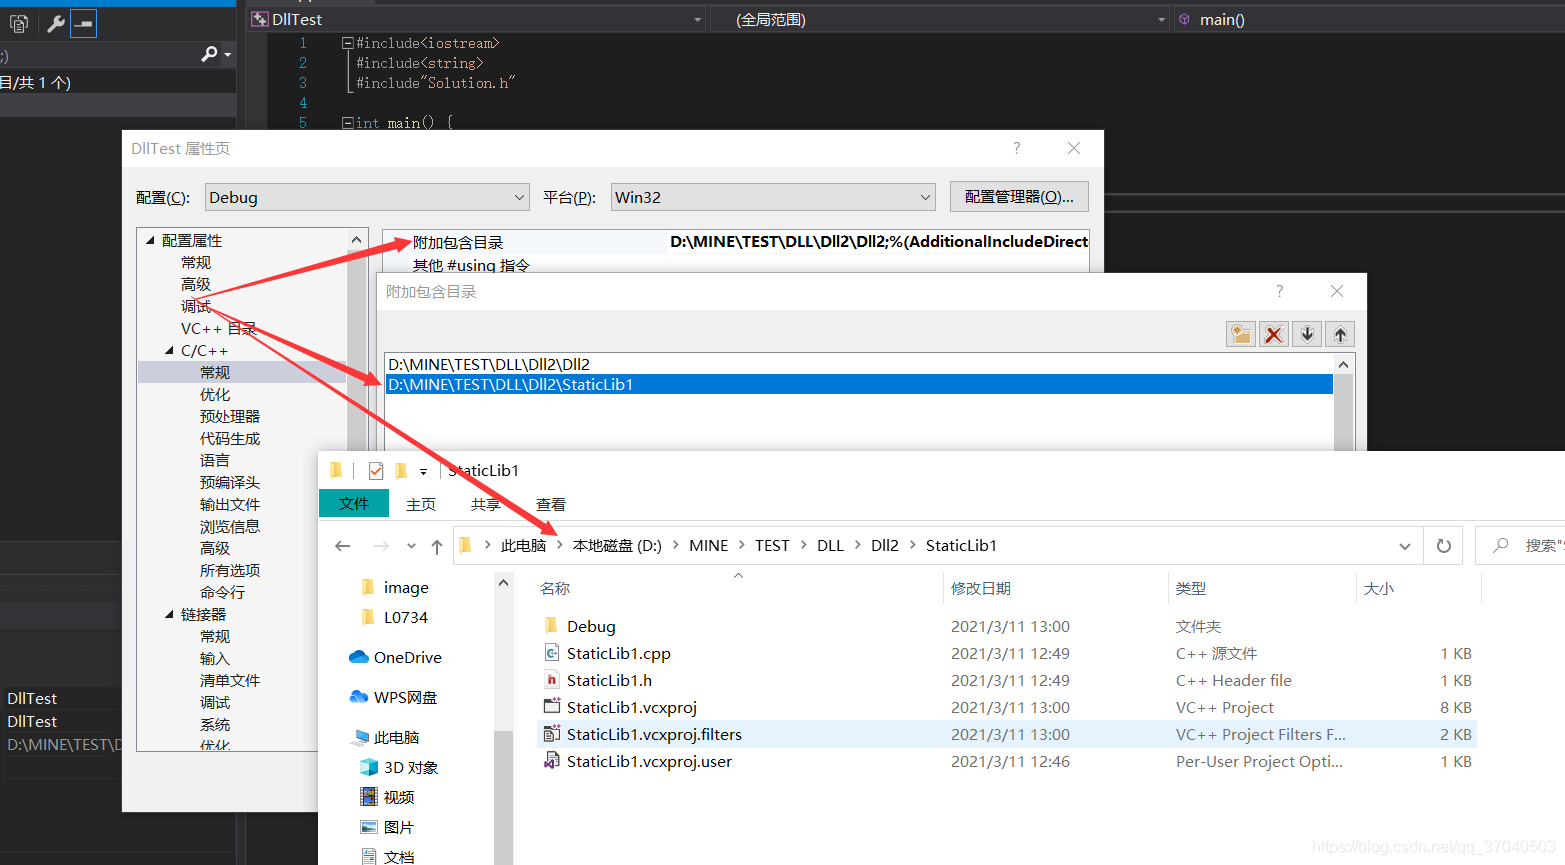Move the selected include directory down
The height and width of the screenshot is (865, 1565).
tap(1307, 334)
